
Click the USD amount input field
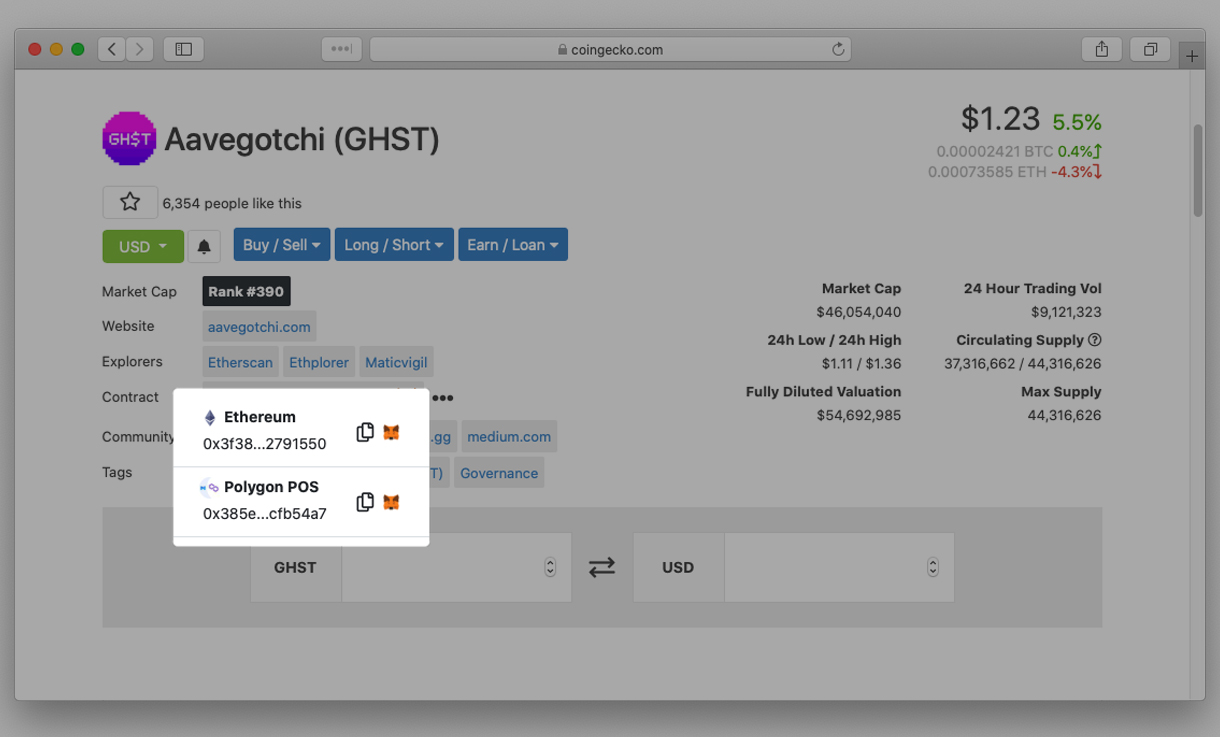(x=839, y=567)
